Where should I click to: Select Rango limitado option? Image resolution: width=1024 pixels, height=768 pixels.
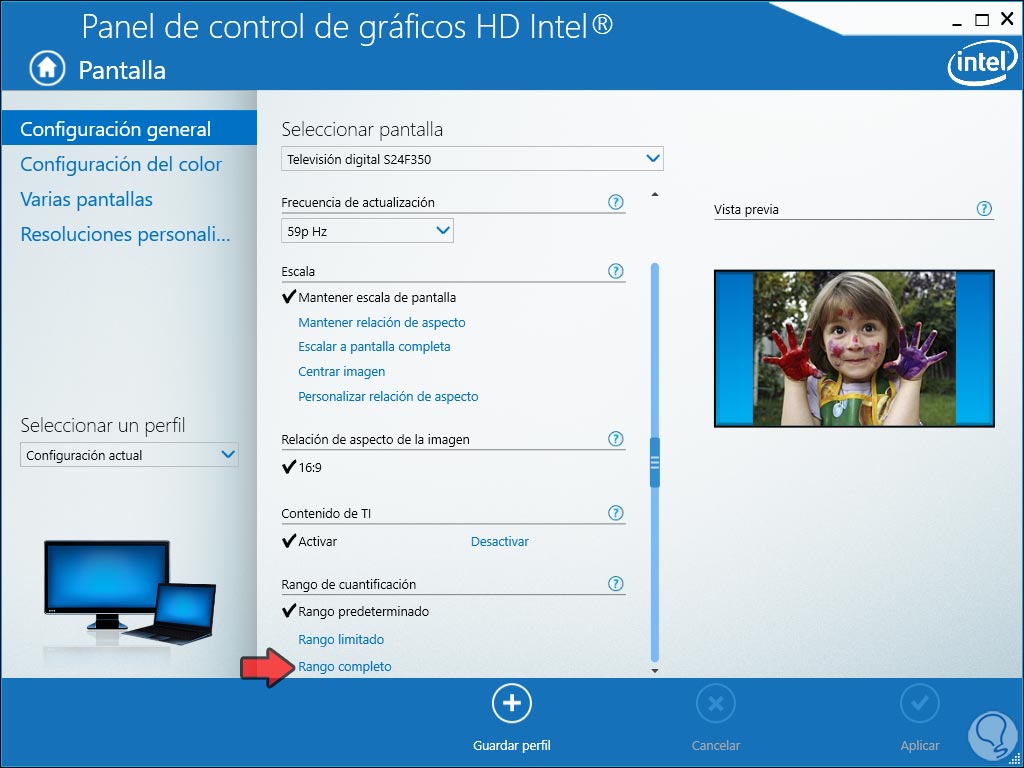click(341, 640)
